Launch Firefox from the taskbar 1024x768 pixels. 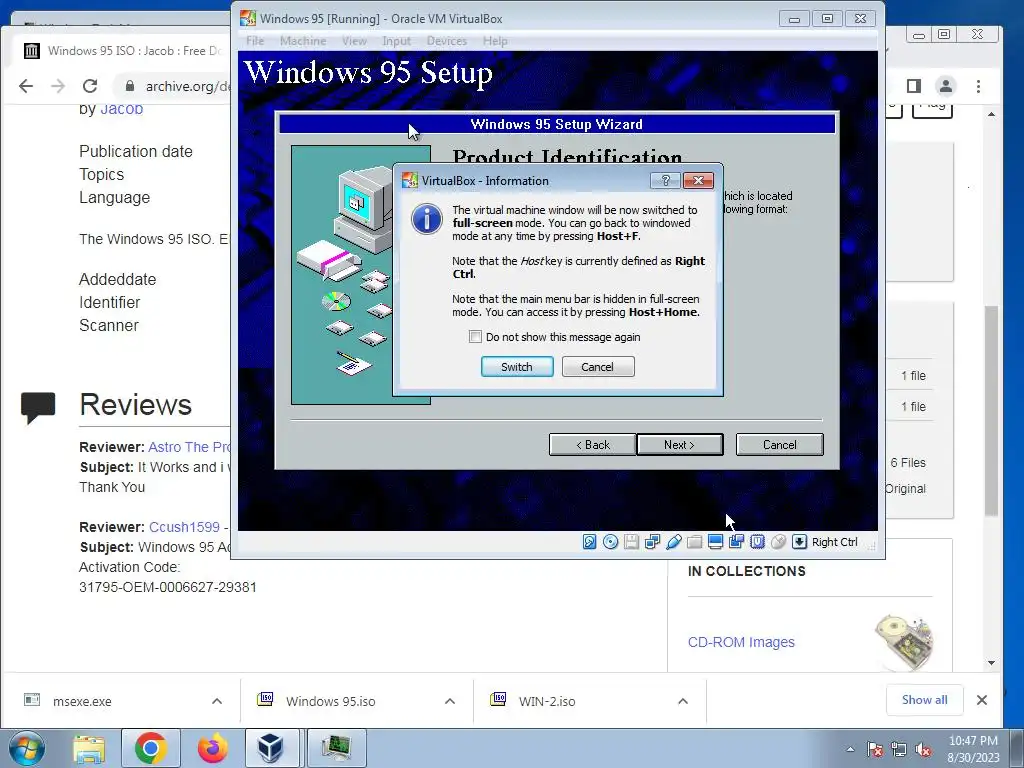(x=212, y=748)
